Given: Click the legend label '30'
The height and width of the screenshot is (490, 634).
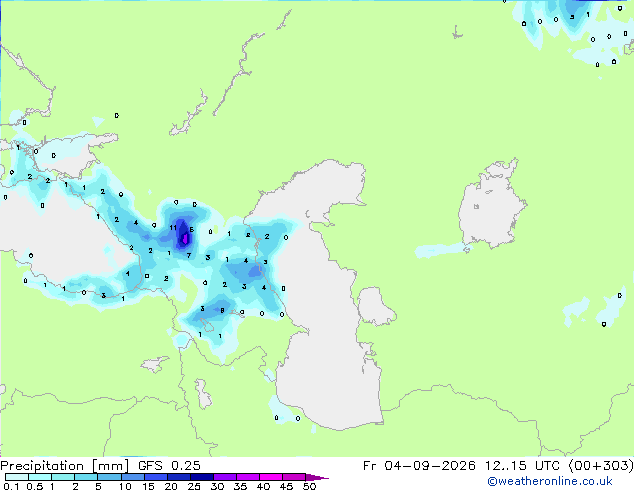Looking at the screenshot, I should tap(217, 486).
